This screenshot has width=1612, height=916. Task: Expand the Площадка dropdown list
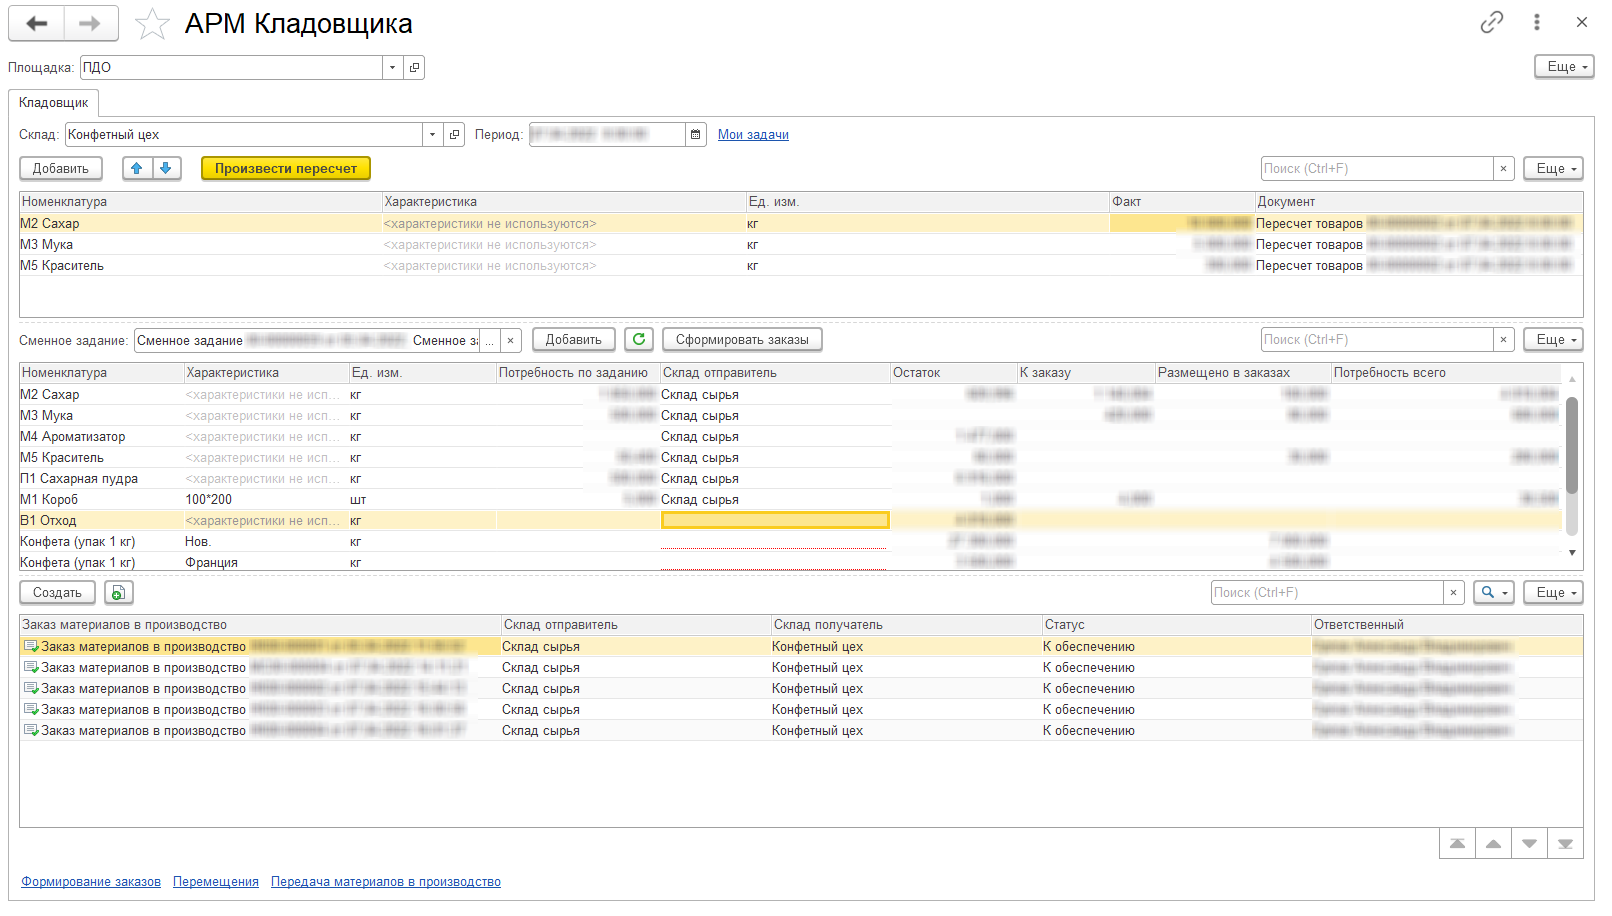(392, 67)
